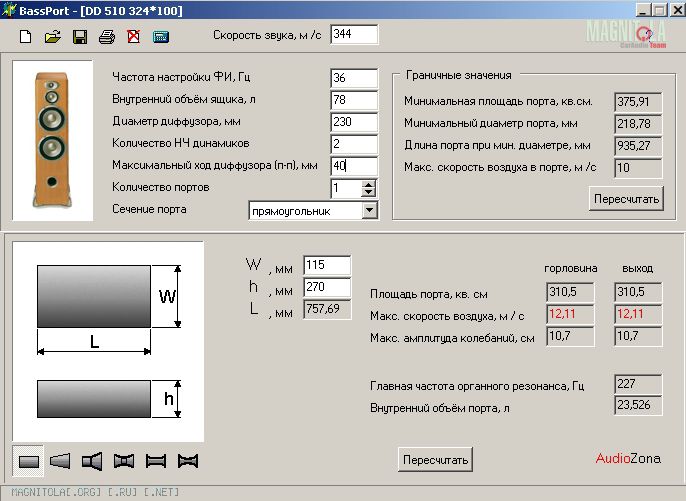686x501 pixels.
Task: Click the Частота настройки ФИ, Гц label
Action: 181,77
